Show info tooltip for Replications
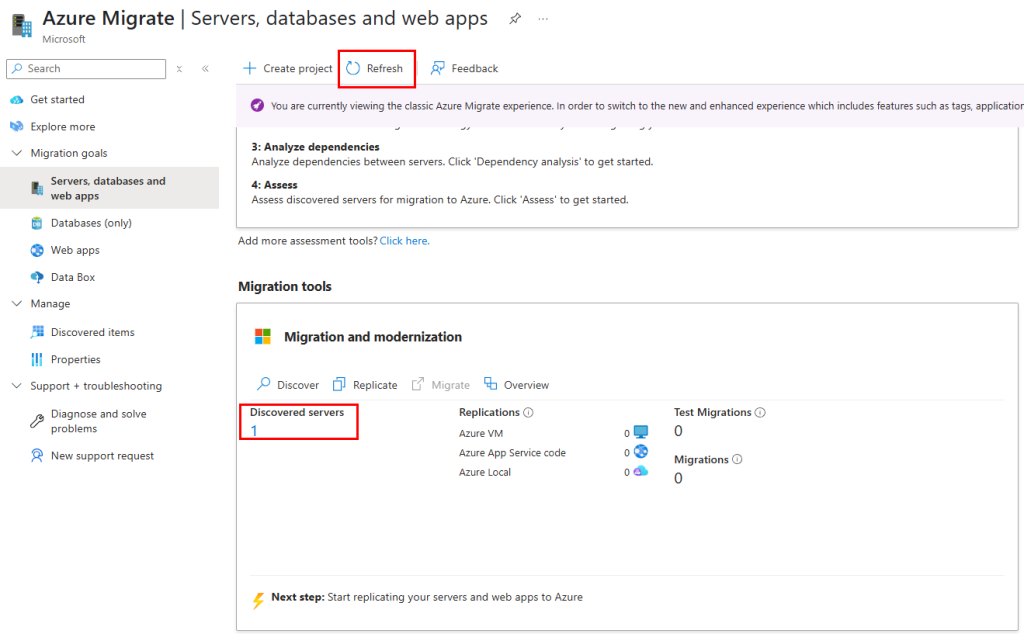The width and height of the screenshot is (1024, 634). pos(528,413)
